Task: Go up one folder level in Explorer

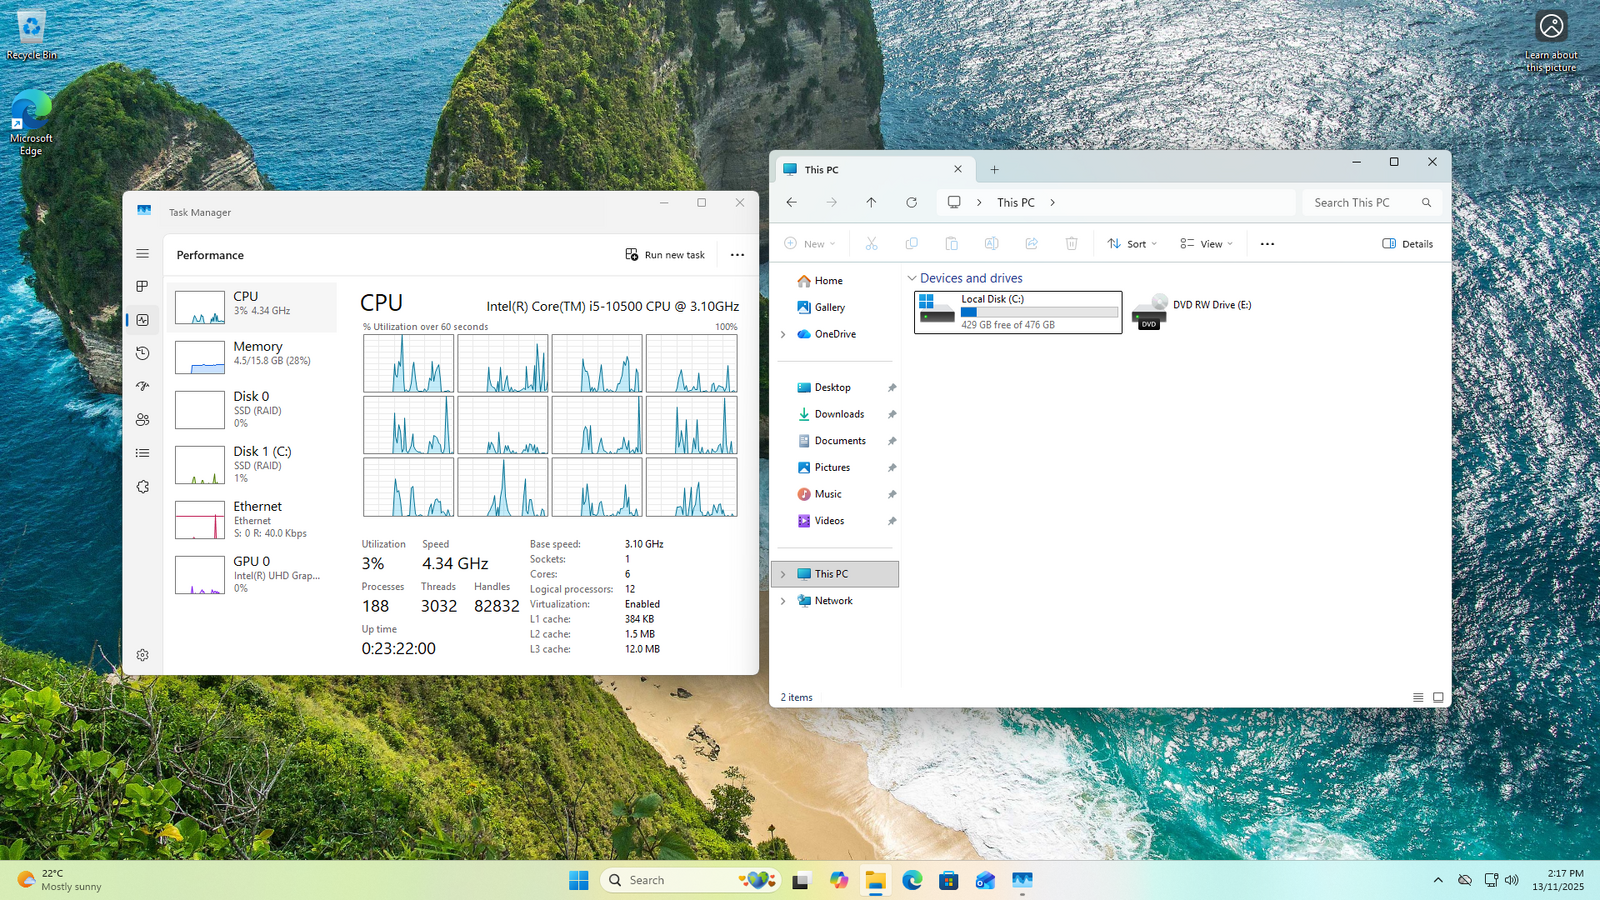Action: tap(871, 202)
